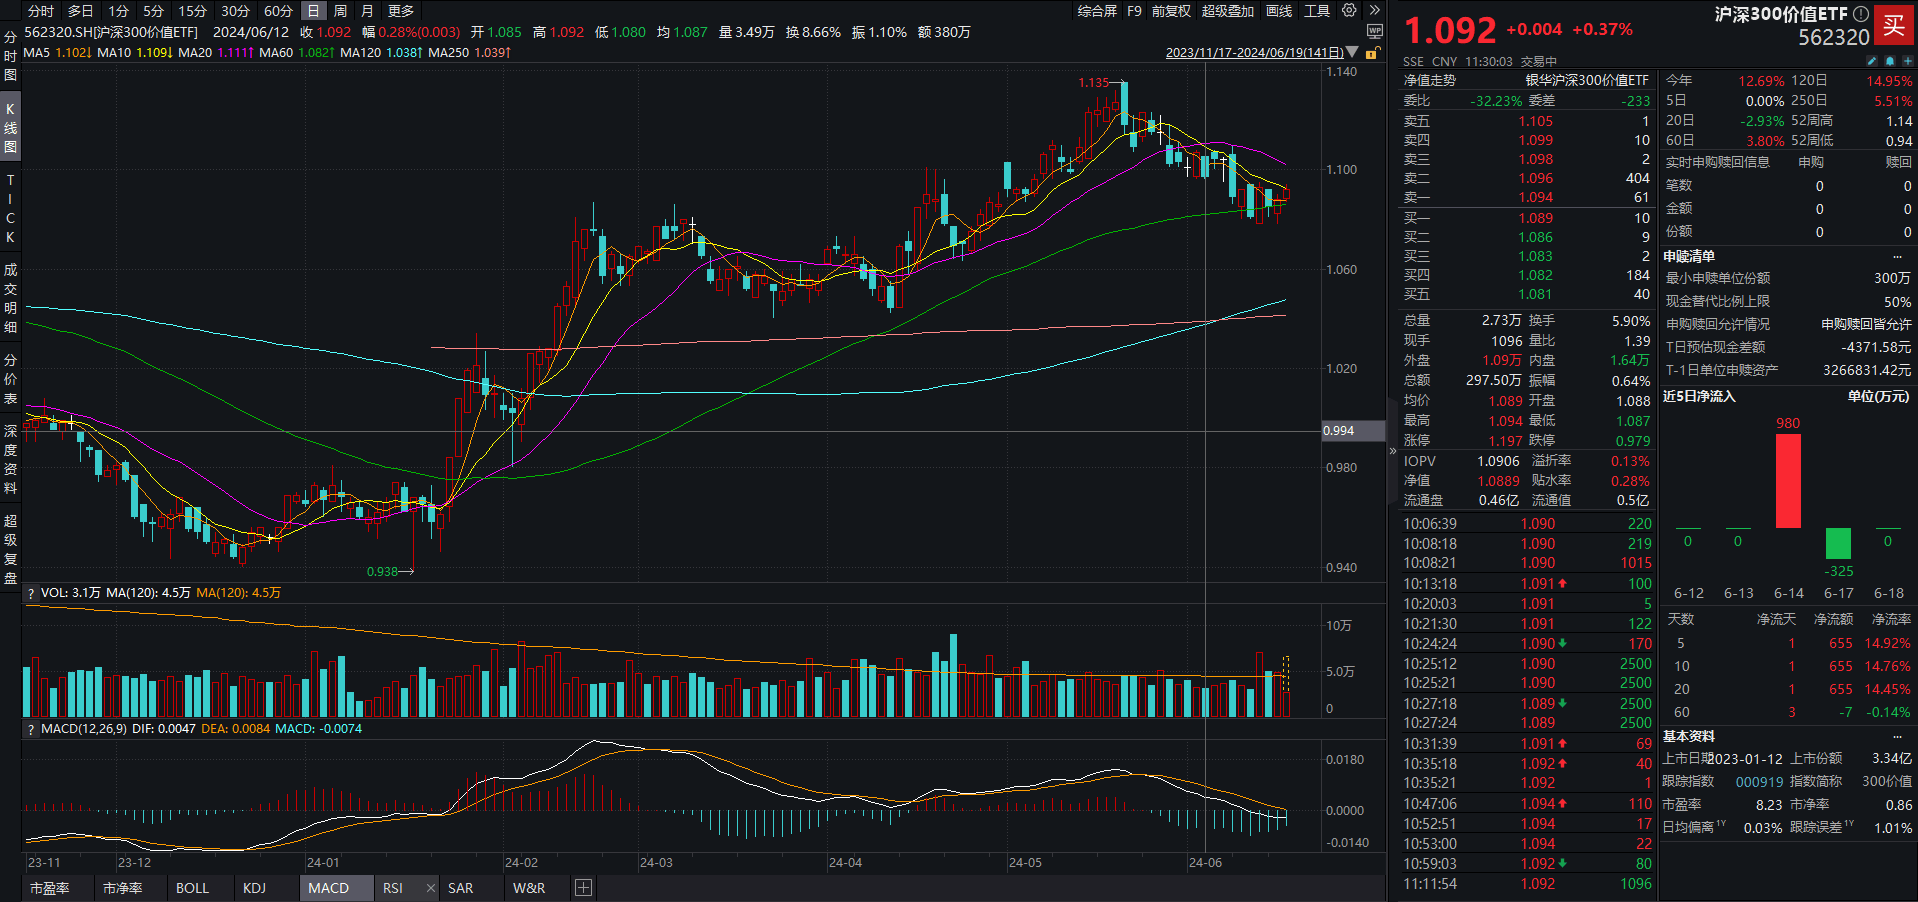Viewport: 1918px width, 902px height.
Task: Set a price alert with bell icon
Action: click(x=1890, y=61)
